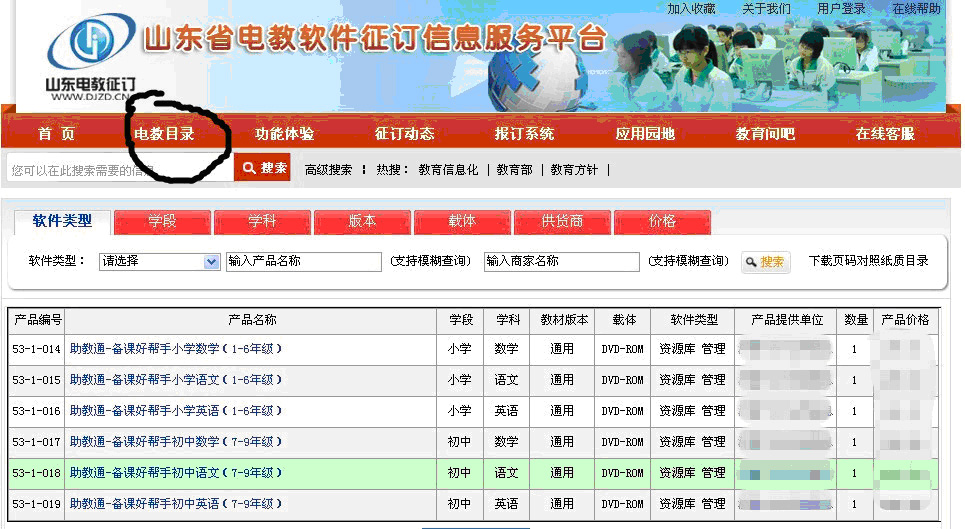Click the top keyword search box

coord(120,170)
